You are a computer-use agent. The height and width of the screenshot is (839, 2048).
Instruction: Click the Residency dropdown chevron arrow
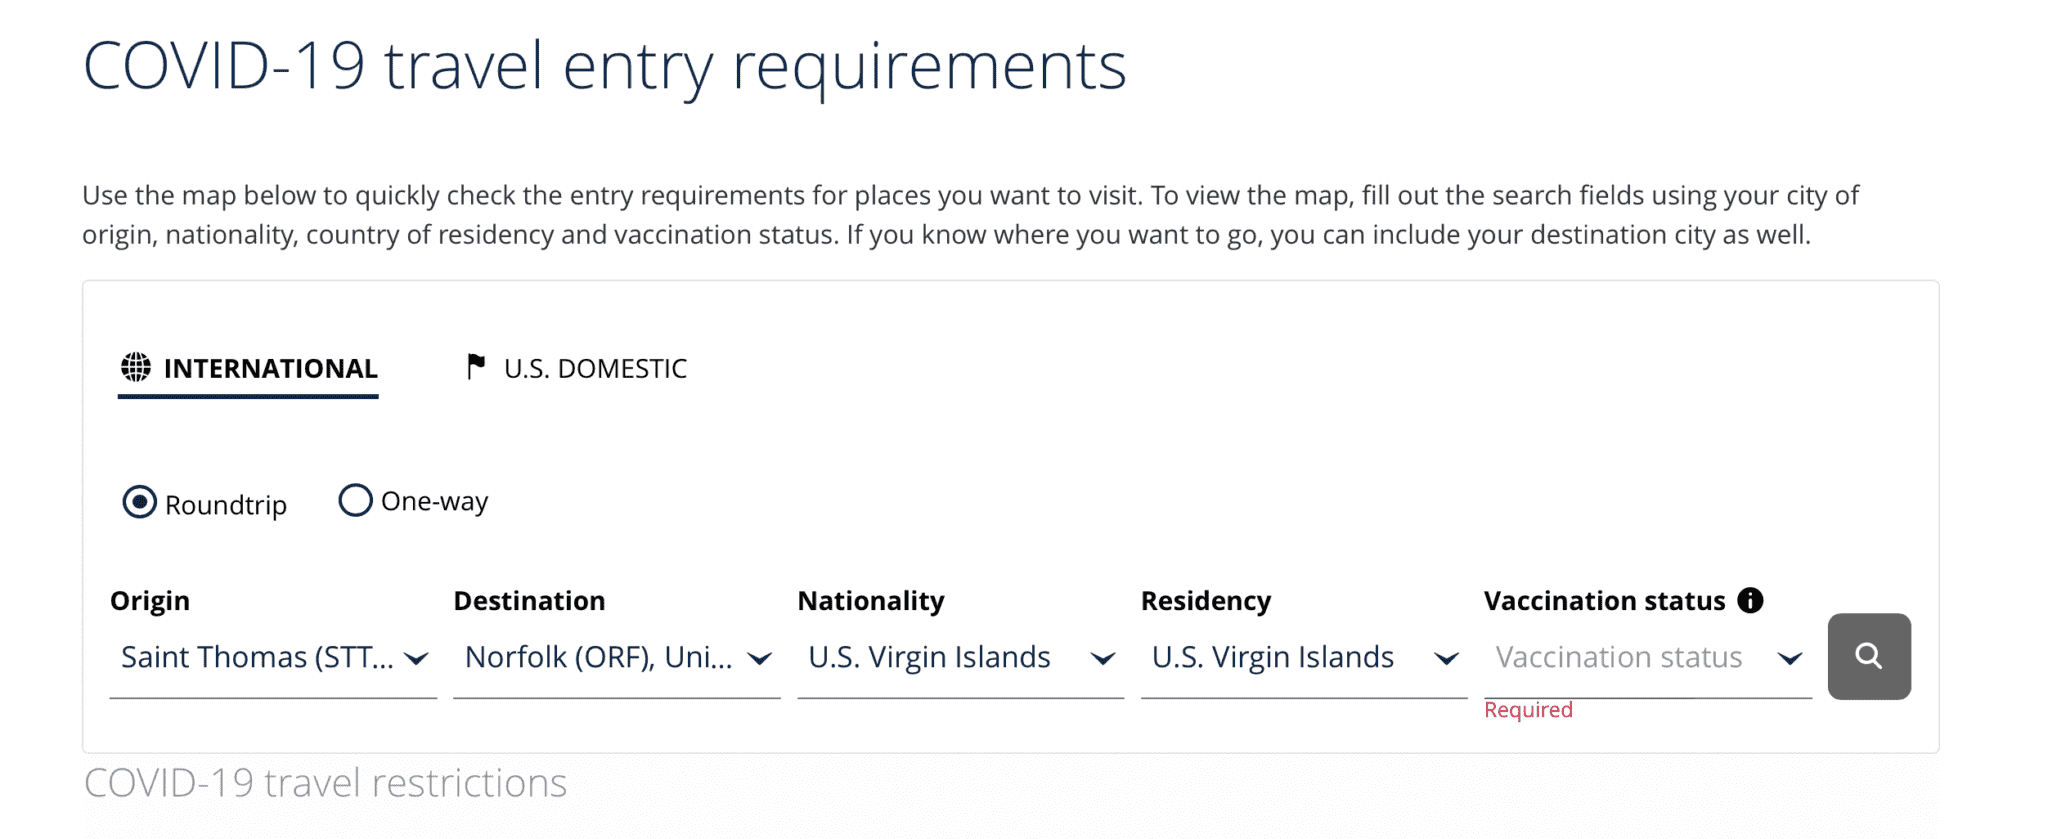[x=1446, y=658]
